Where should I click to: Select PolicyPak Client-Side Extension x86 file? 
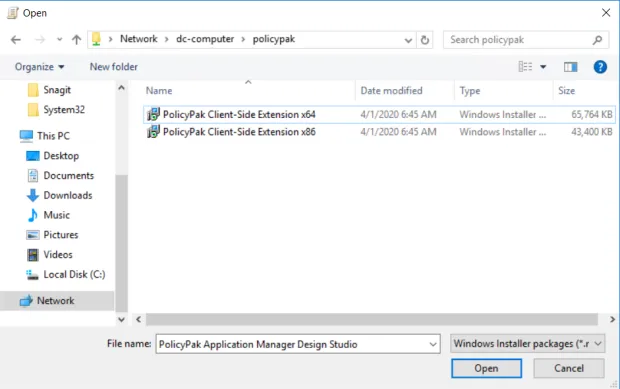[x=379, y=132]
